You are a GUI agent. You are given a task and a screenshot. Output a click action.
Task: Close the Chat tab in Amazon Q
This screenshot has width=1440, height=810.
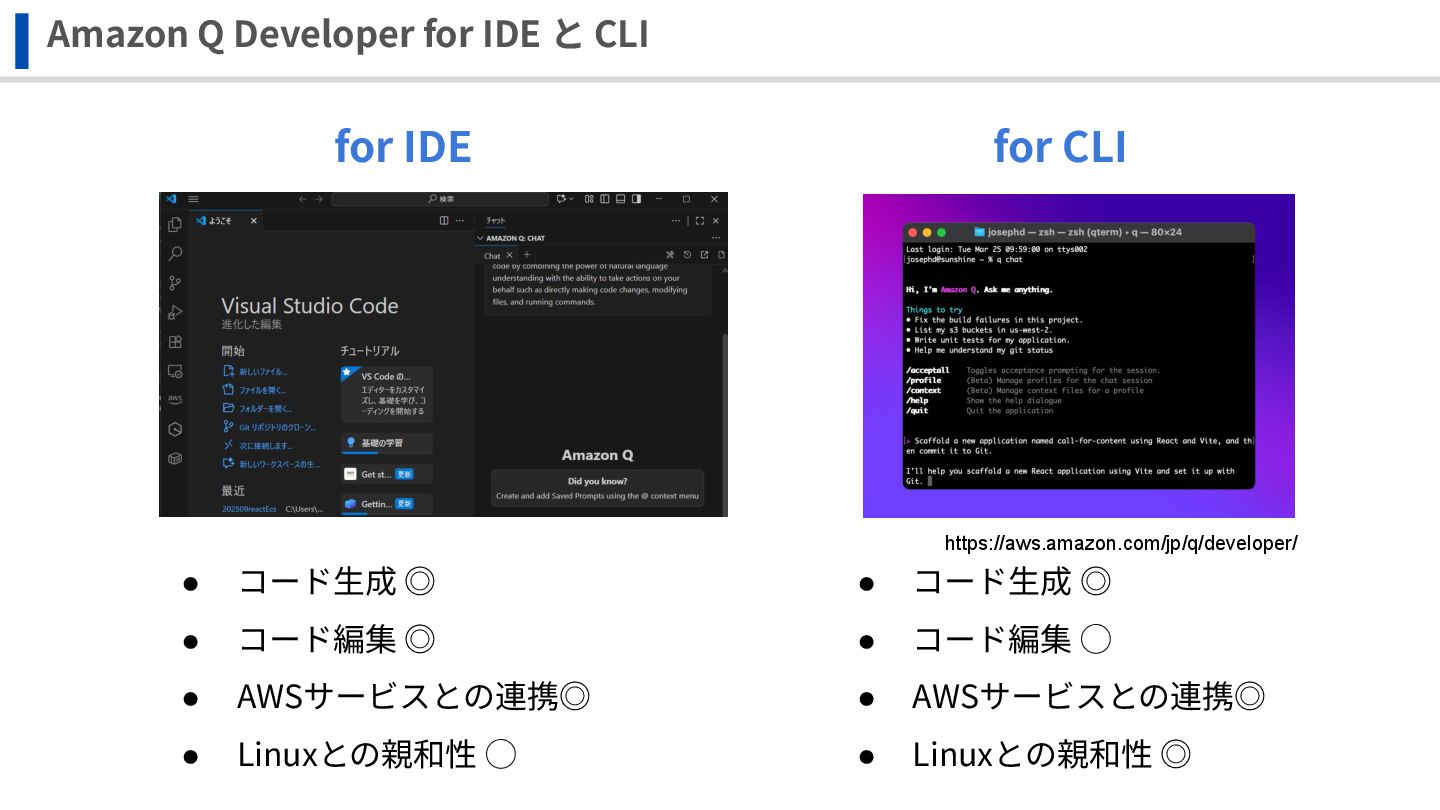[509, 255]
